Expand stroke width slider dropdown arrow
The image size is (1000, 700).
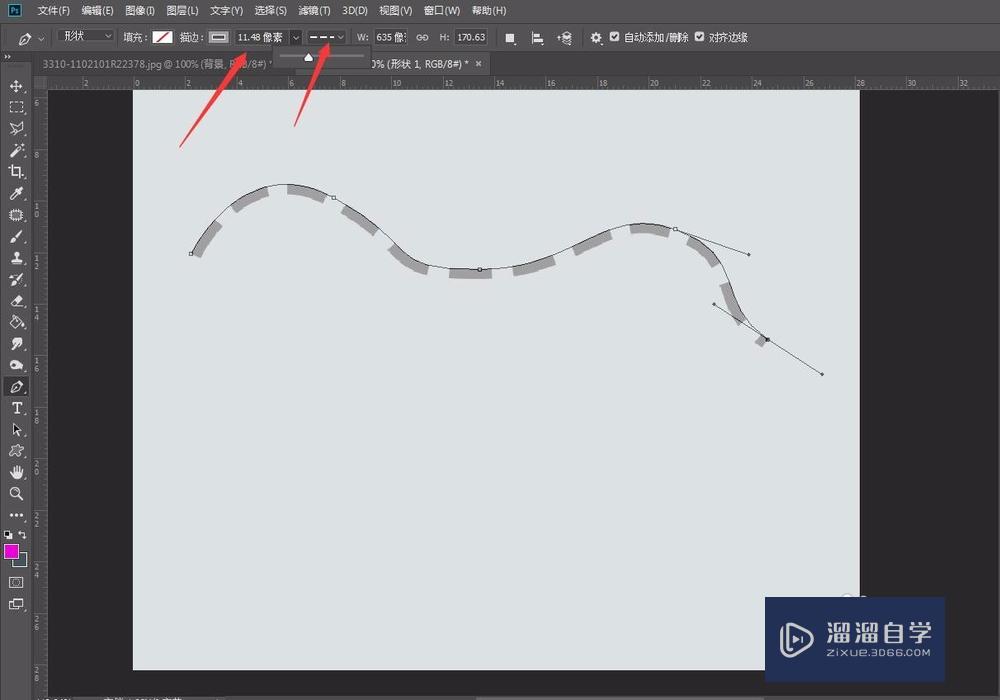[295, 38]
